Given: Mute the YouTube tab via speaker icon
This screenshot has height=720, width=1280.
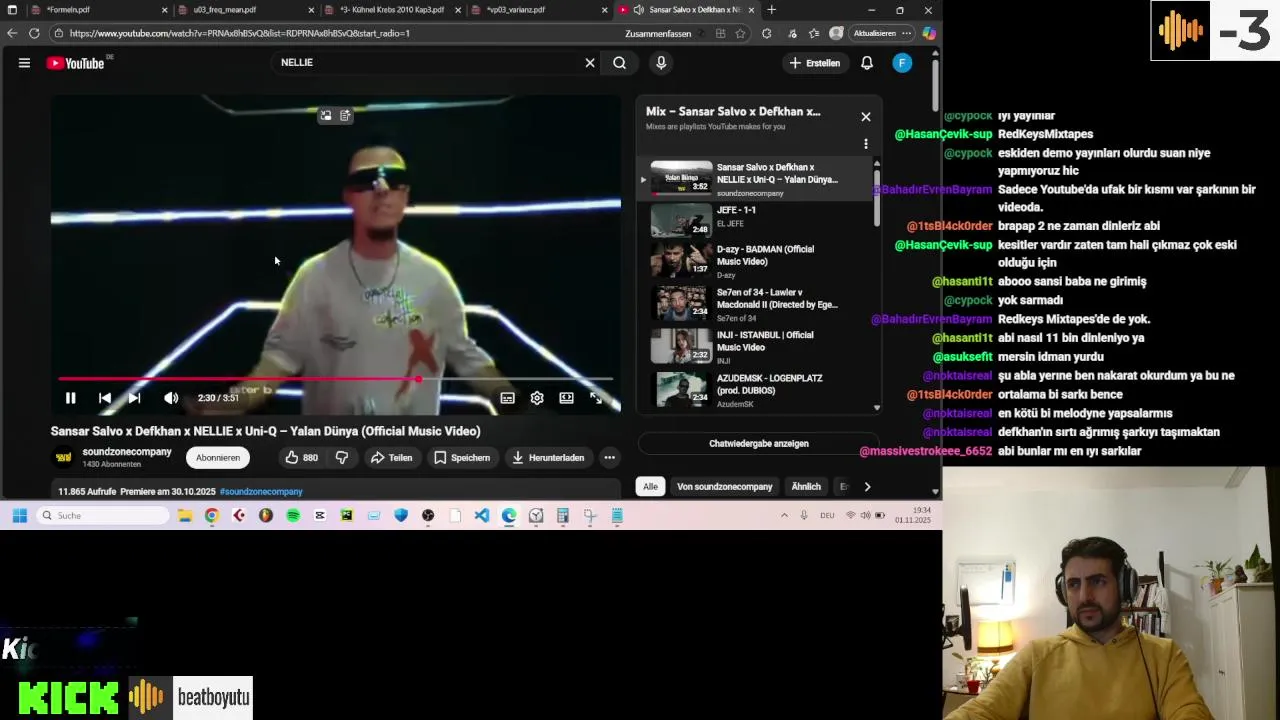Looking at the screenshot, I should click(638, 10).
